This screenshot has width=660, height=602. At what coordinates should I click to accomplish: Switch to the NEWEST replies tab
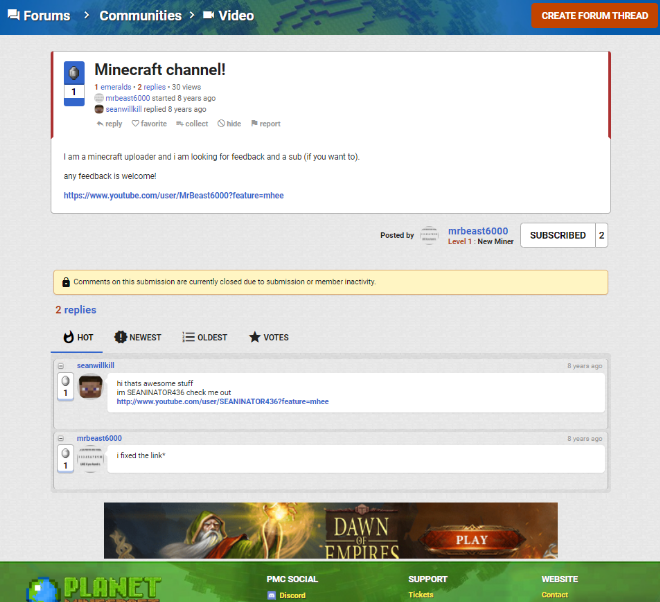tap(138, 337)
